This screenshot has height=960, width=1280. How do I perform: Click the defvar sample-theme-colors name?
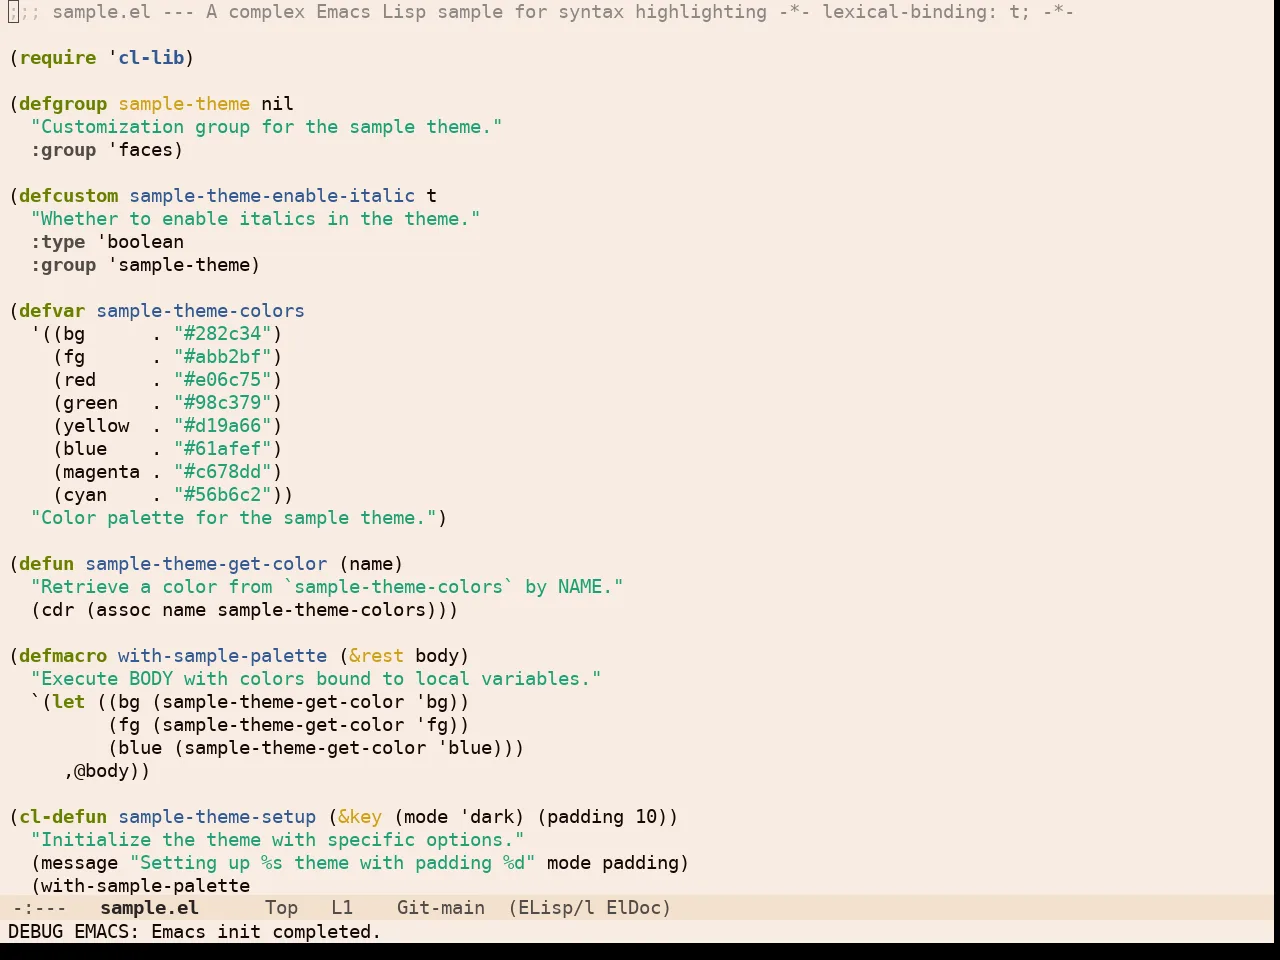(200, 311)
